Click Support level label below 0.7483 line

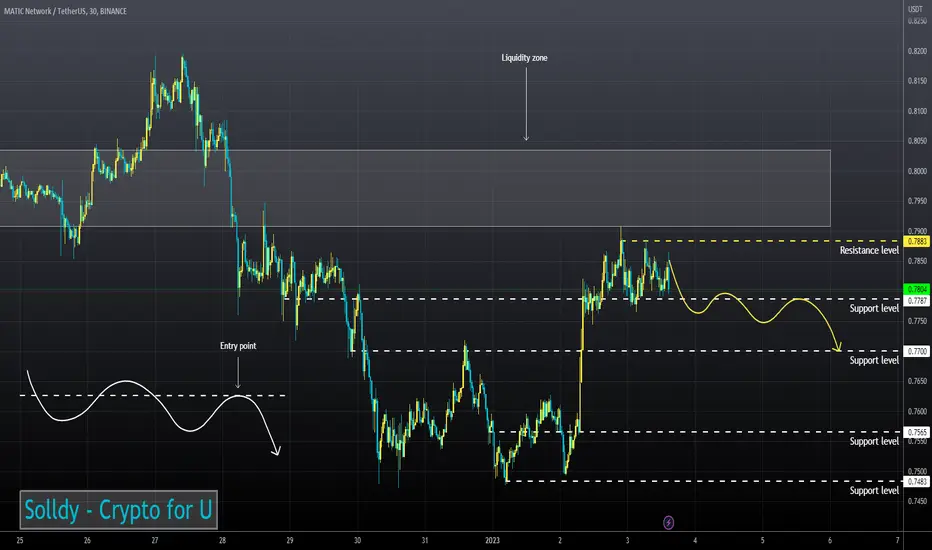click(x=874, y=491)
